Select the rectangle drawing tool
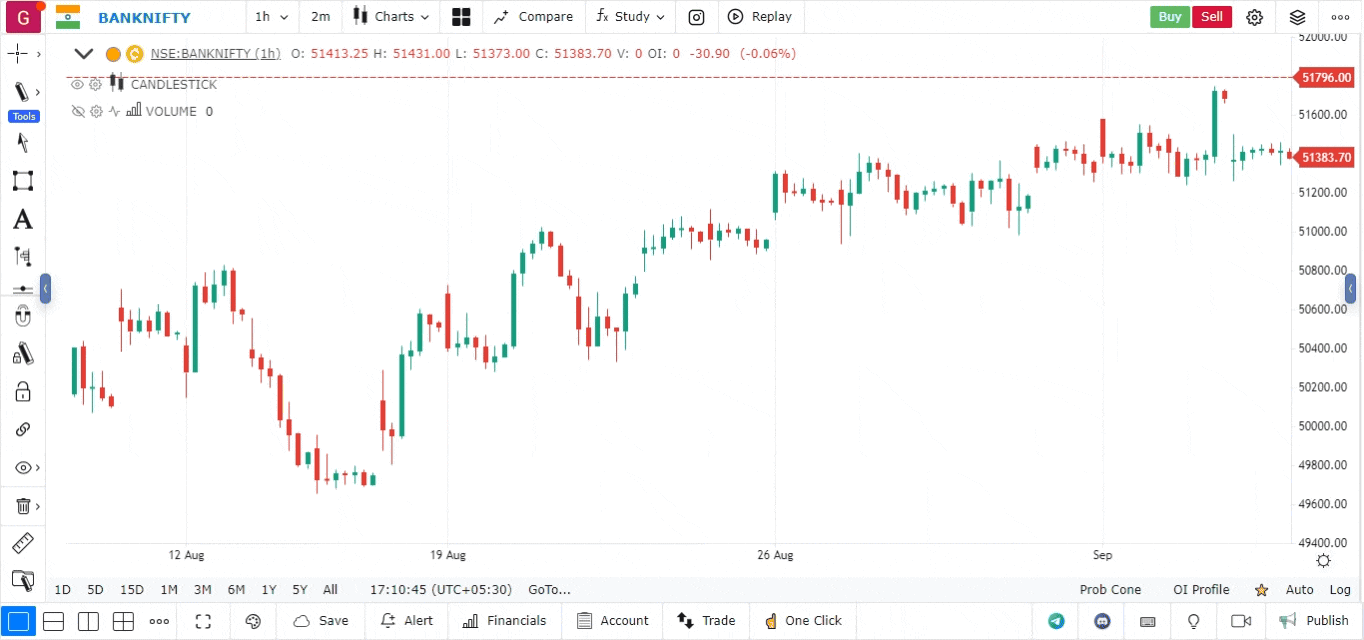The image size is (1364, 640). point(22,180)
